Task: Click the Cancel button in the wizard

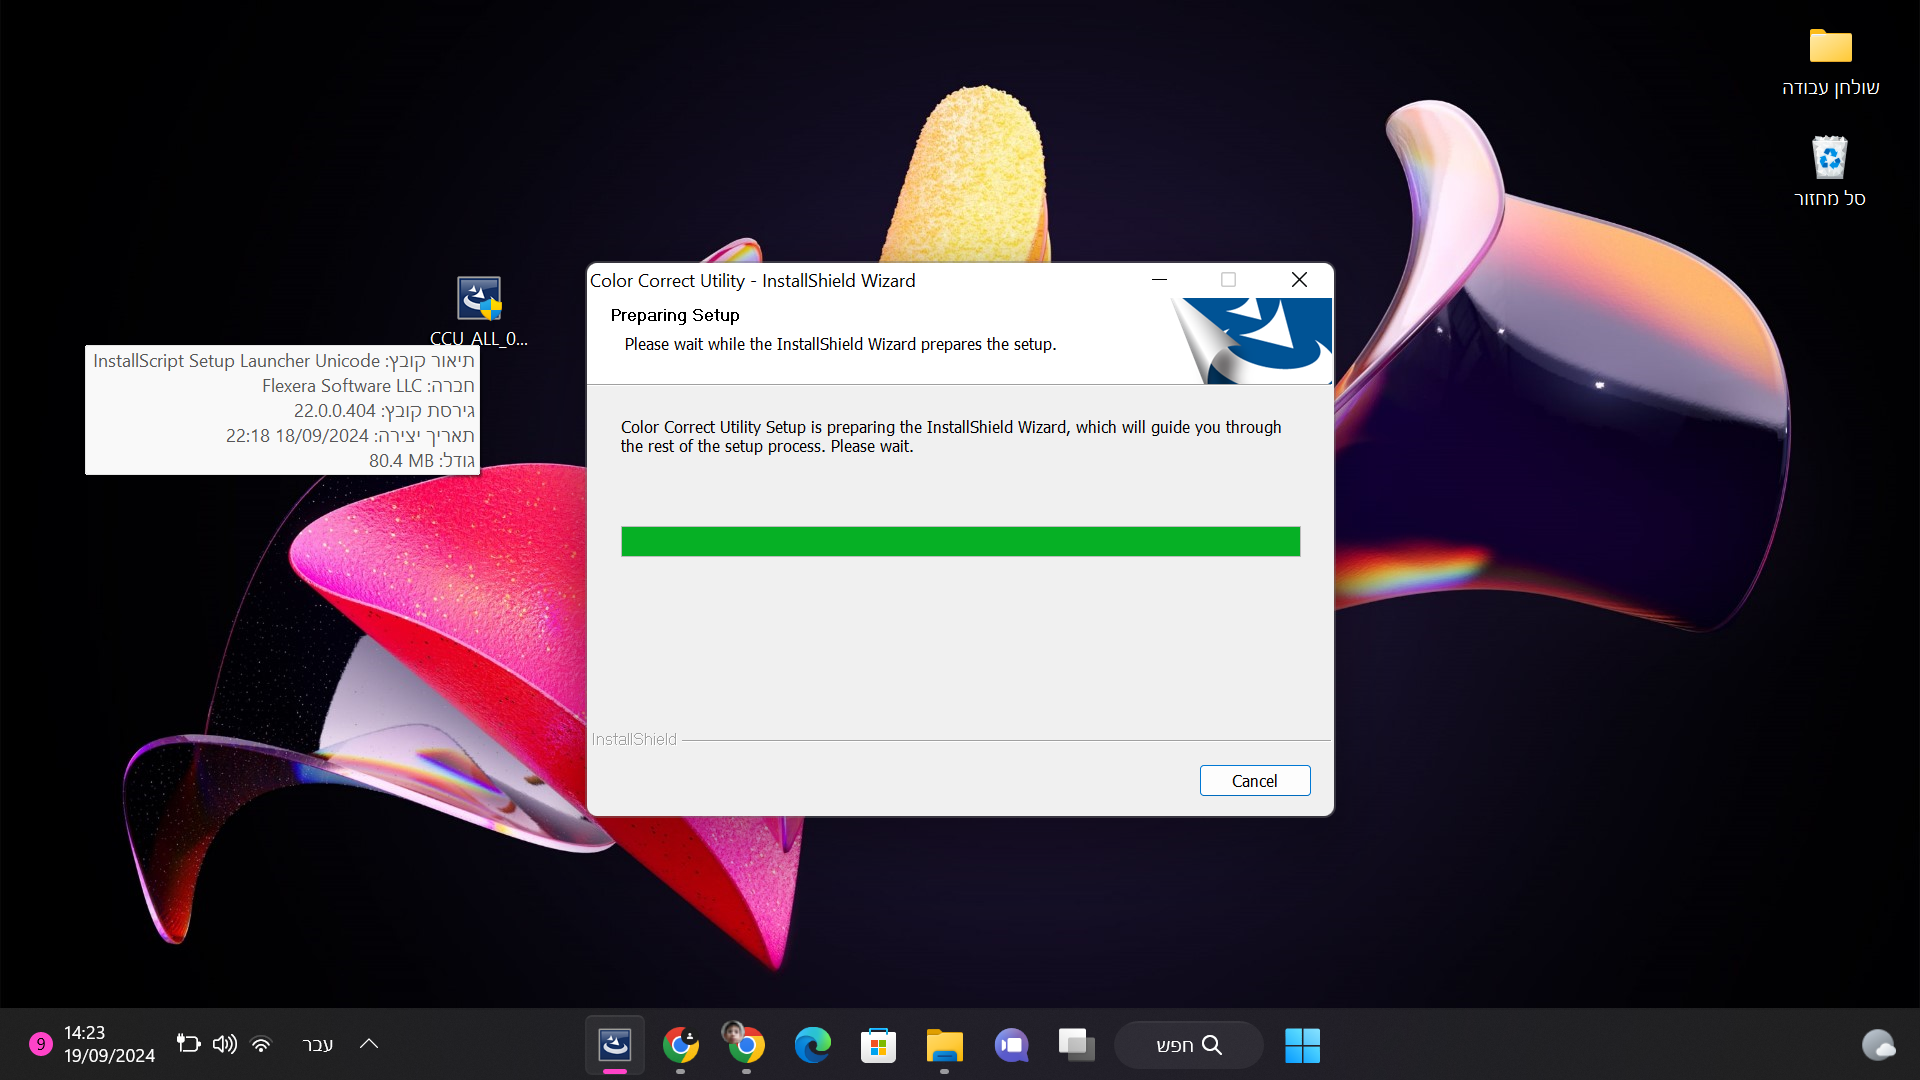Action: coord(1254,781)
